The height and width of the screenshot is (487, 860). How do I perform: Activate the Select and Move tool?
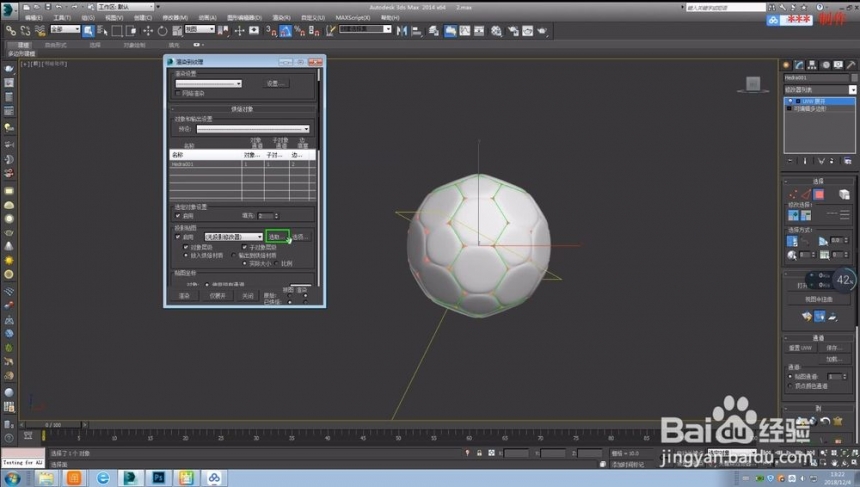tap(148, 31)
